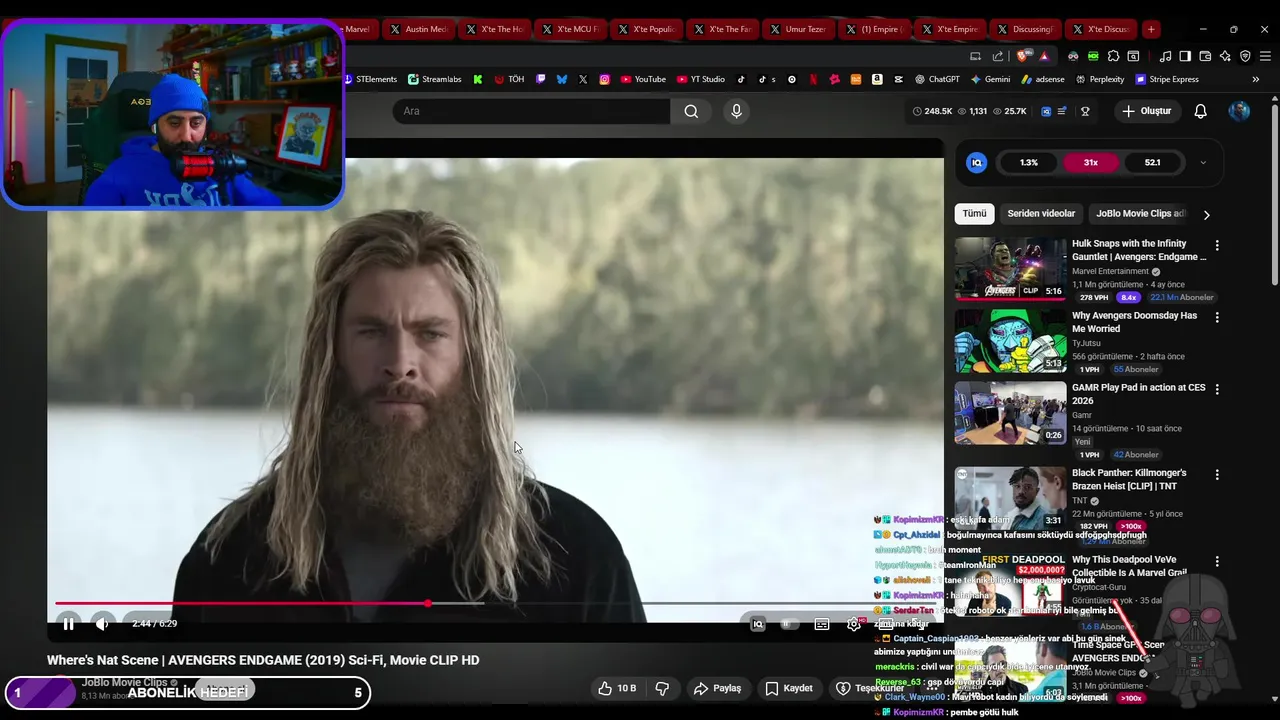Select the Tümü filter chip

pos(975,213)
